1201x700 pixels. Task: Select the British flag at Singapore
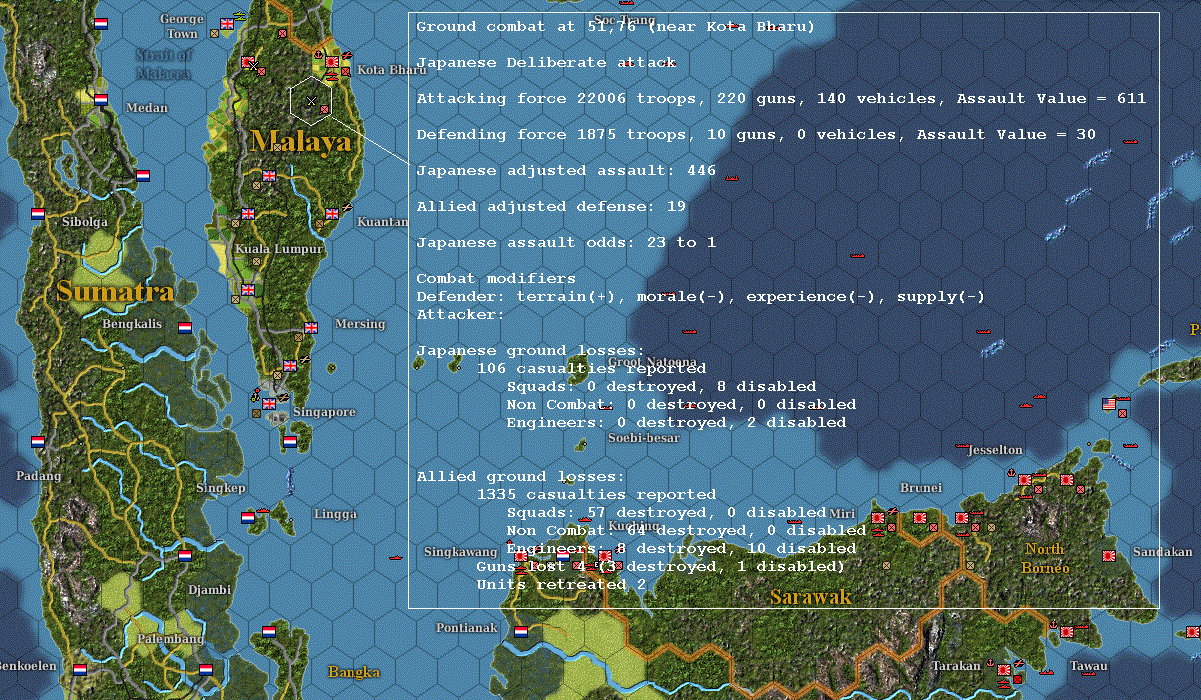click(x=269, y=404)
